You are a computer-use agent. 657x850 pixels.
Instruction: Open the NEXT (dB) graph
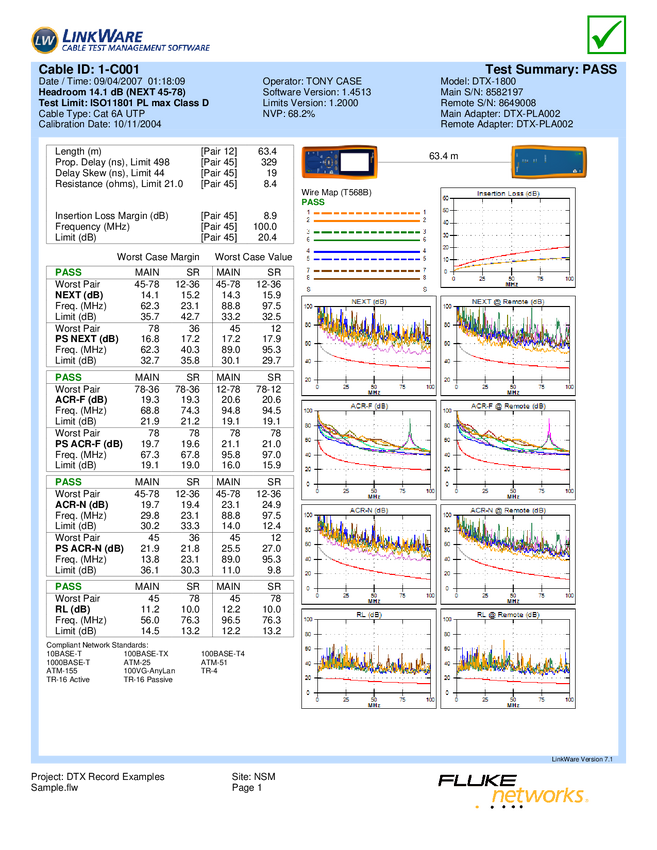pos(369,345)
